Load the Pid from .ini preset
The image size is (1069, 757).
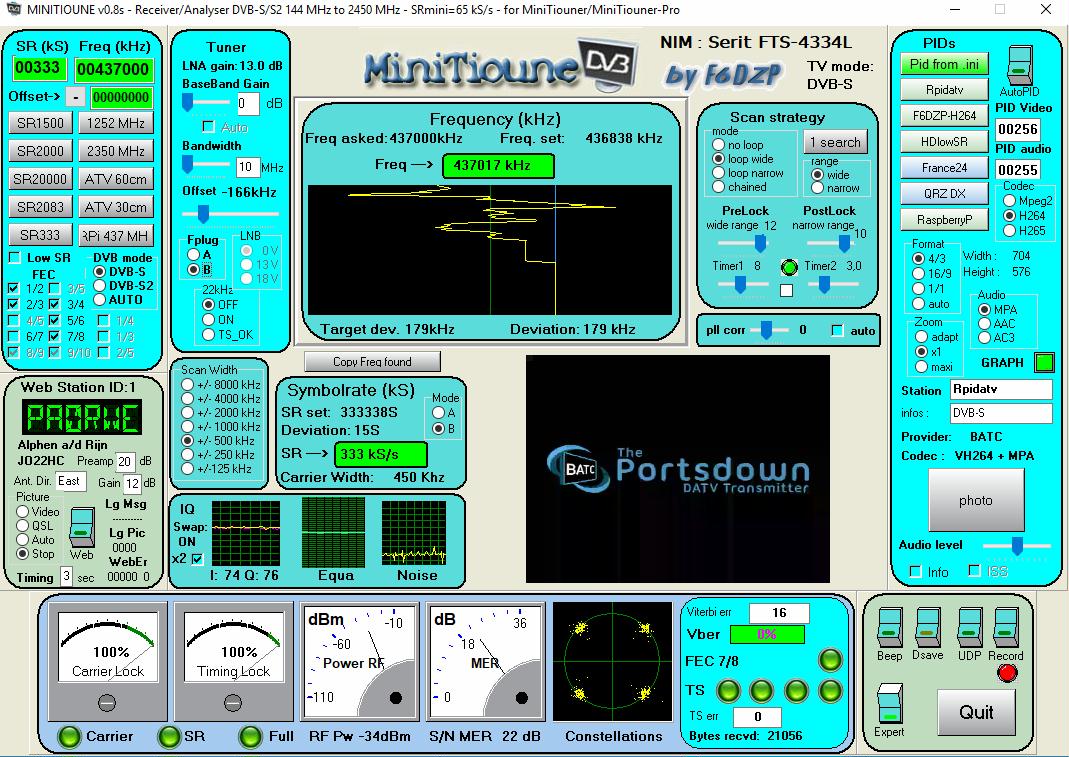coord(944,64)
